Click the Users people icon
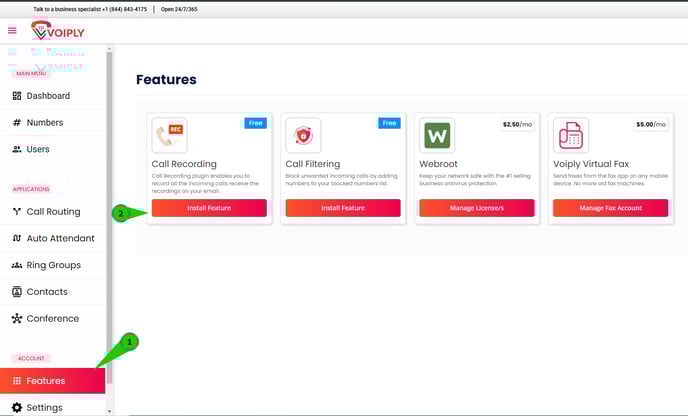688x416 pixels. (17, 149)
